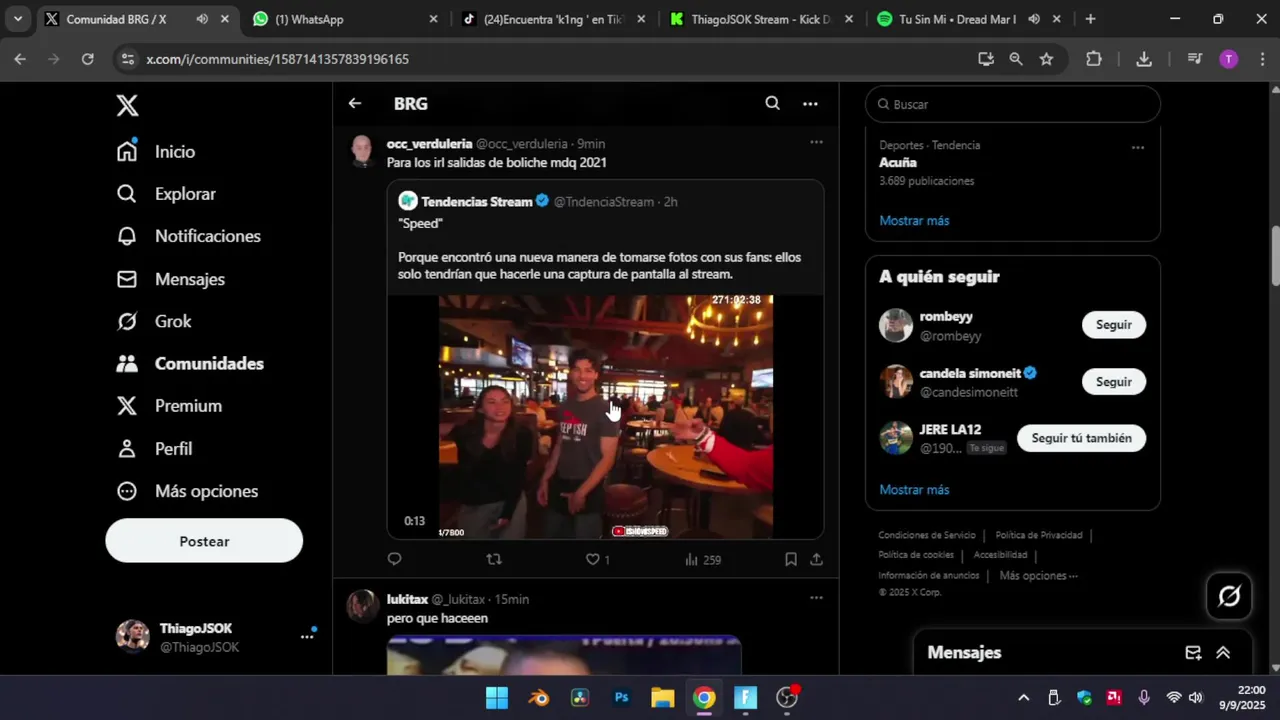Image resolution: width=1280 pixels, height=720 pixels.
Task: Click the Postear button
Action: [204, 541]
